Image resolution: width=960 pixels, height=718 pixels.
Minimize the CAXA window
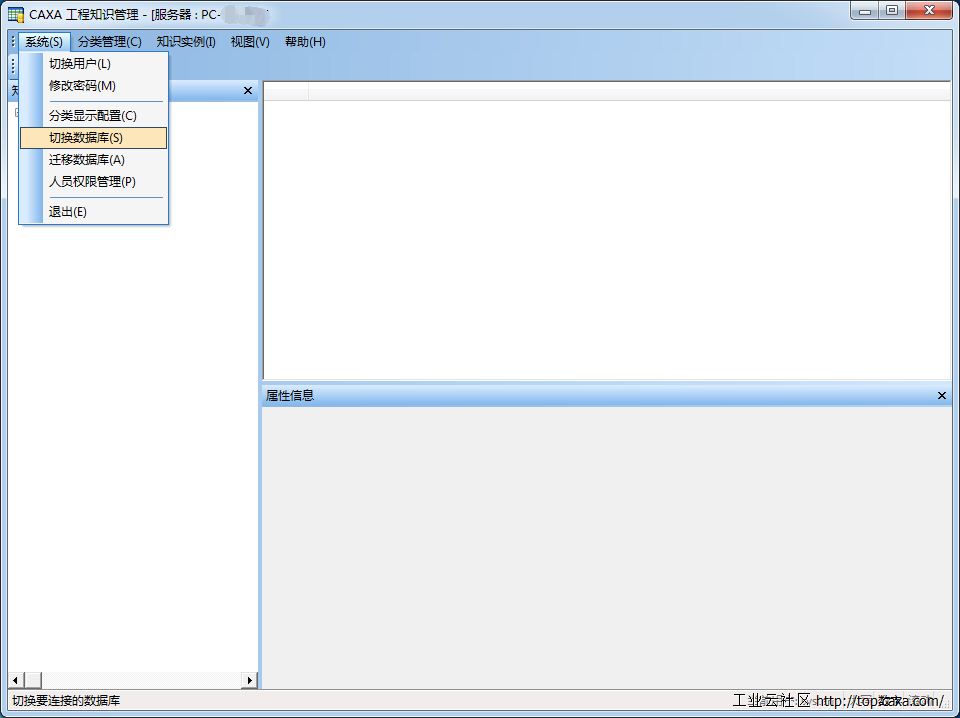tap(864, 10)
